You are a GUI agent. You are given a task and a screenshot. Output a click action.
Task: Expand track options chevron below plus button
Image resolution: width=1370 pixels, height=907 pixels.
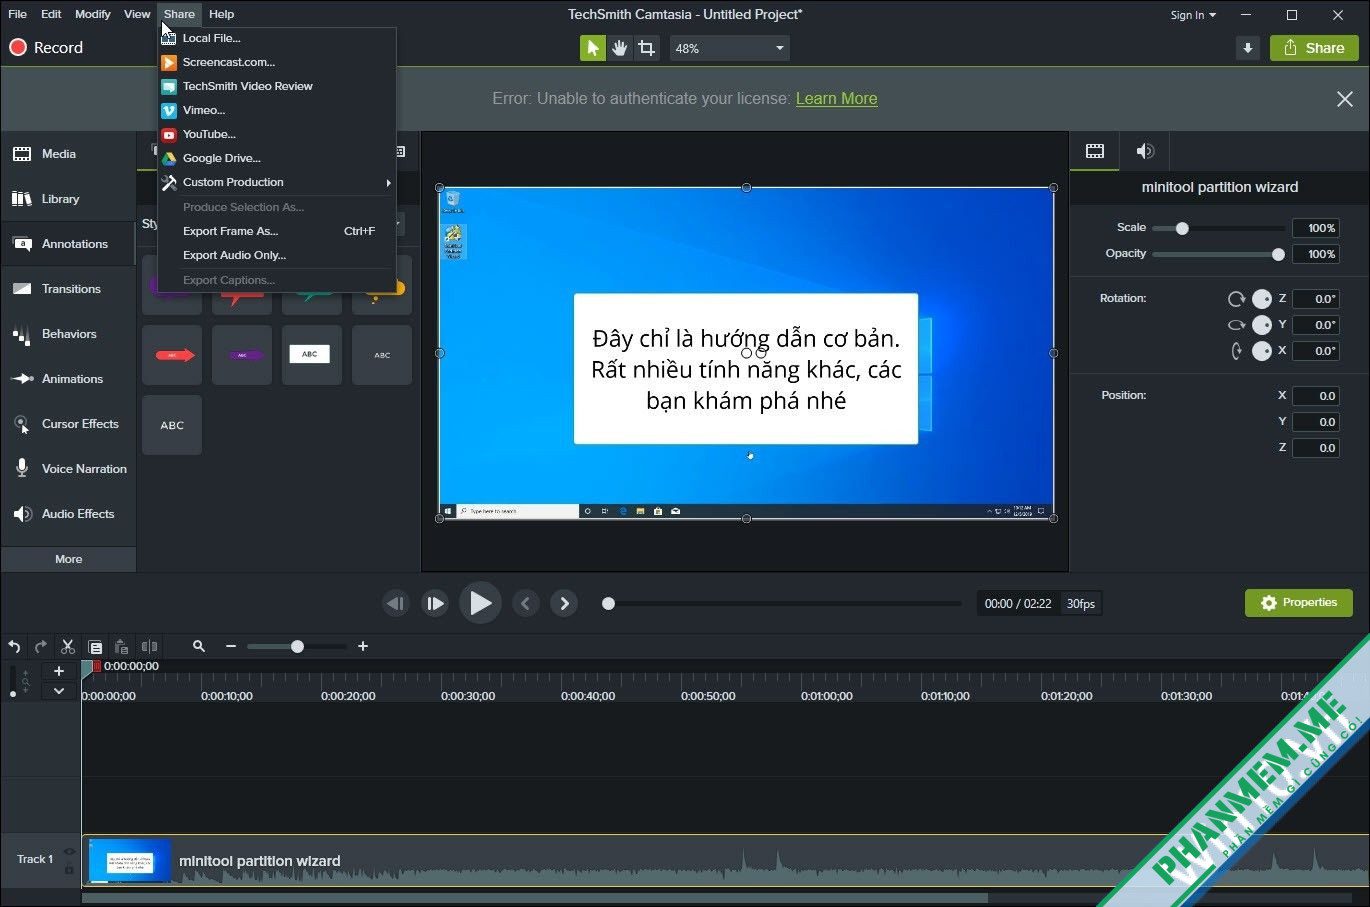59,690
